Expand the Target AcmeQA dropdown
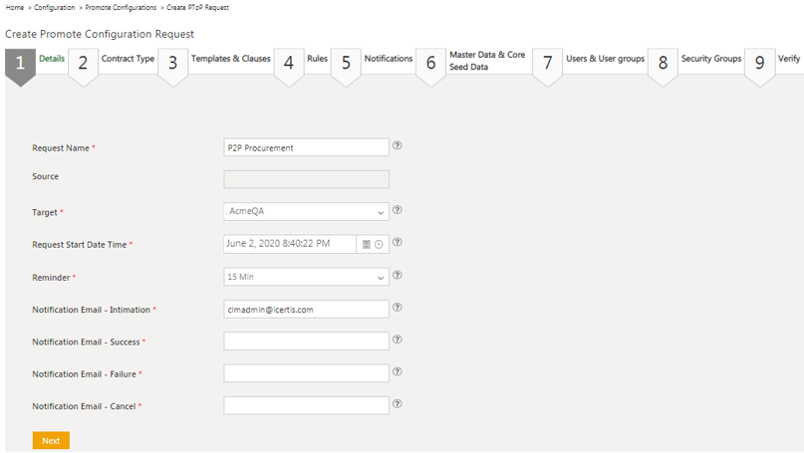Viewport: 804px width, 453px height. click(x=306, y=212)
